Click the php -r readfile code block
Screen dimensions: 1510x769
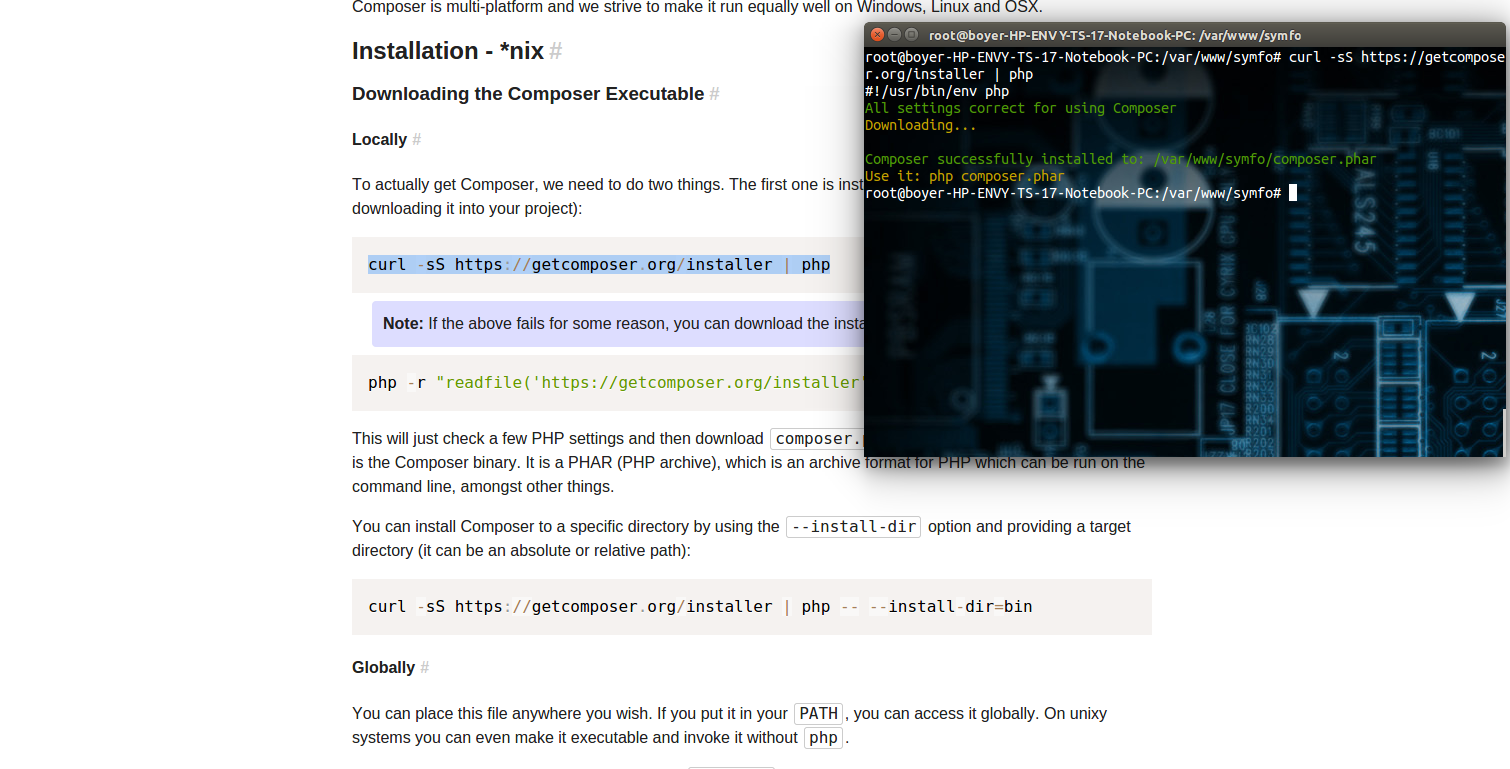point(608,383)
